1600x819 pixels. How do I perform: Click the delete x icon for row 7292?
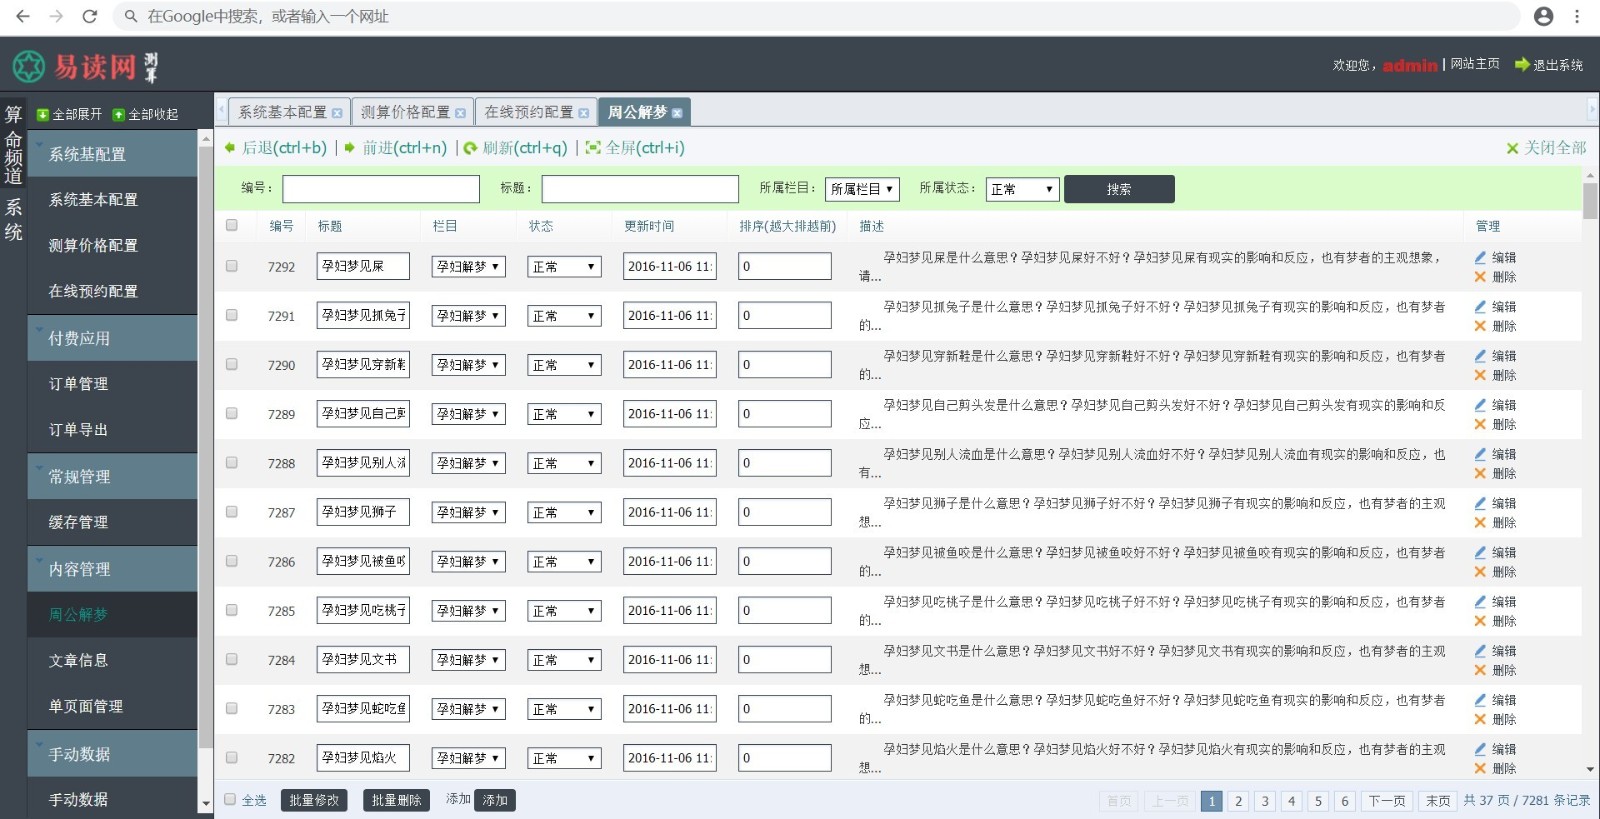pyautogui.click(x=1480, y=277)
